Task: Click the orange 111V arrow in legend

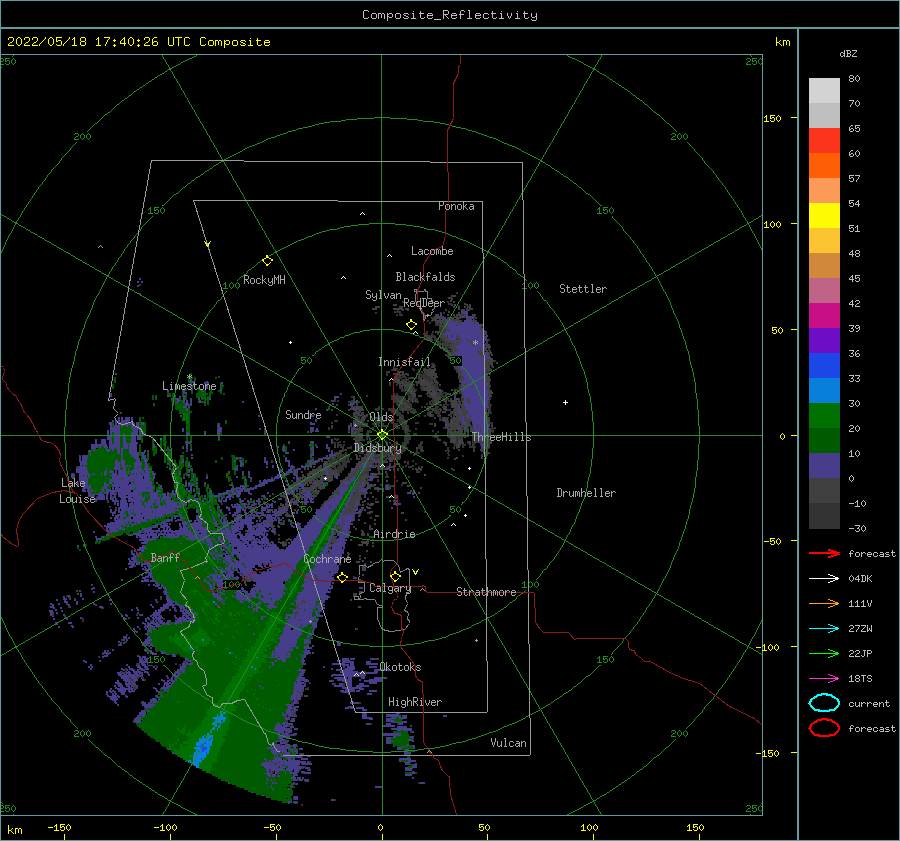Action: click(824, 603)
